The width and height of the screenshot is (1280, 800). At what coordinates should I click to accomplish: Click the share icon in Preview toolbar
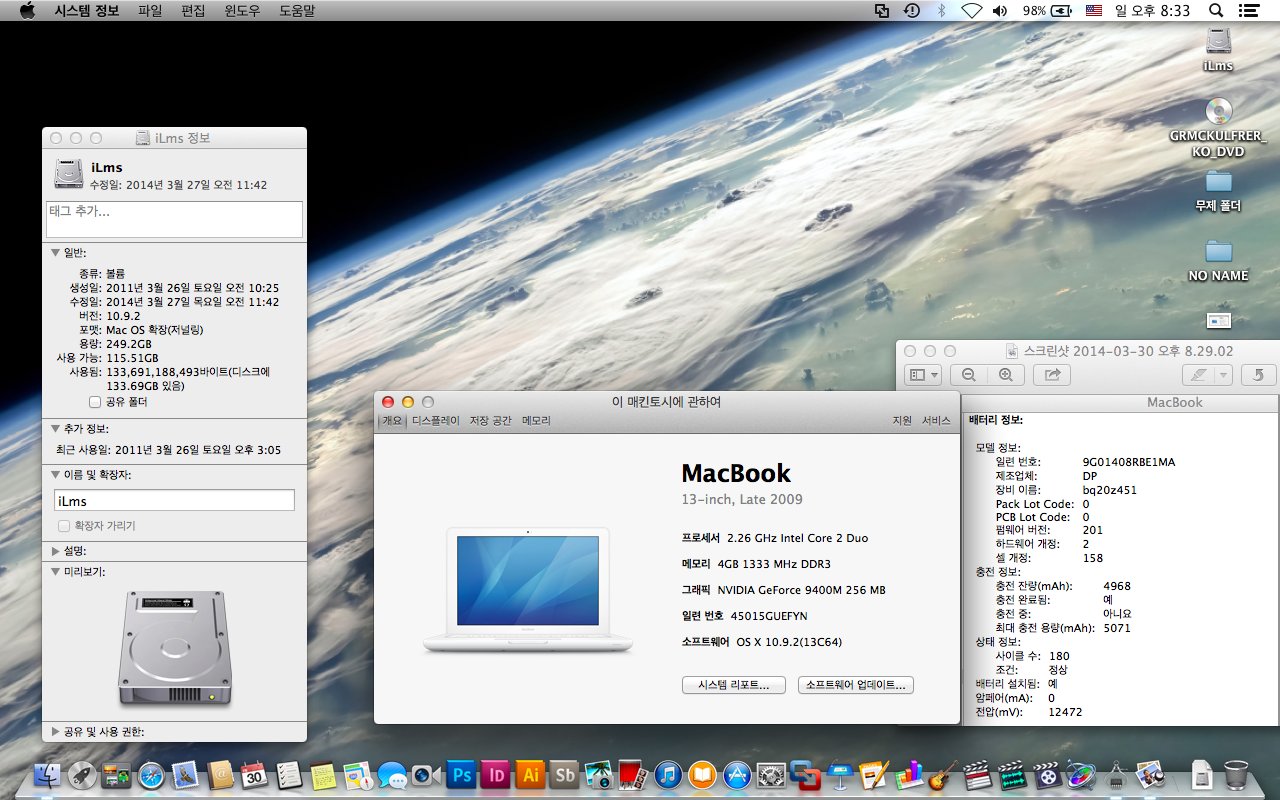coord(1052,375)
